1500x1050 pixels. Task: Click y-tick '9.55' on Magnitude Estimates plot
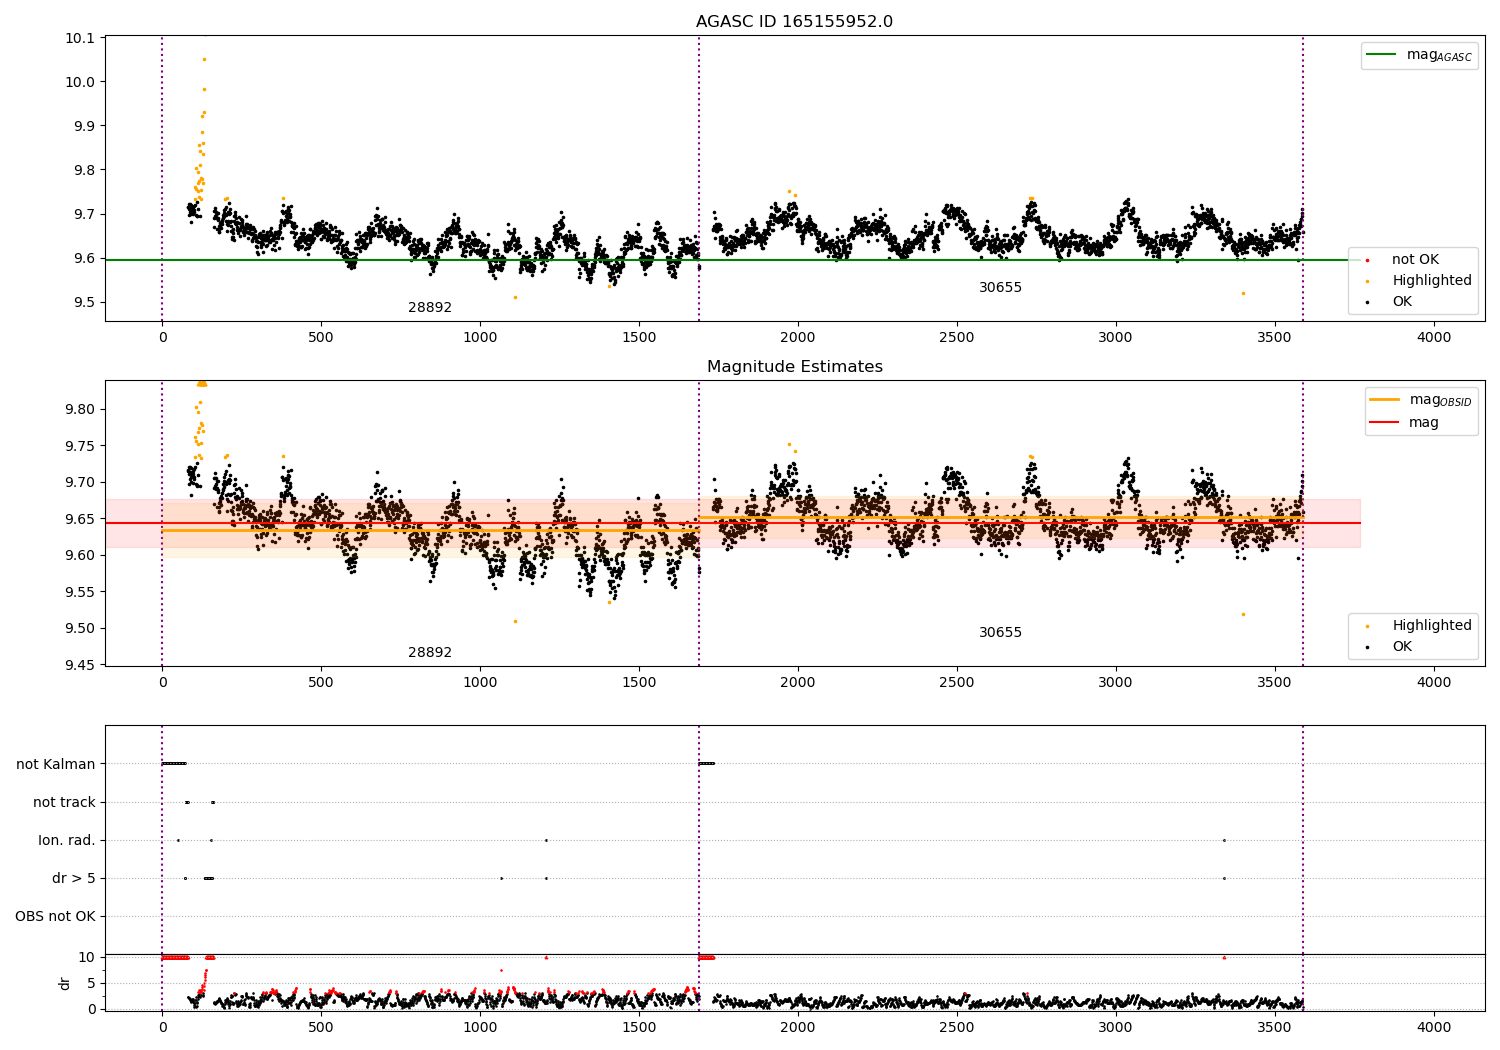[x=82, y=592]
